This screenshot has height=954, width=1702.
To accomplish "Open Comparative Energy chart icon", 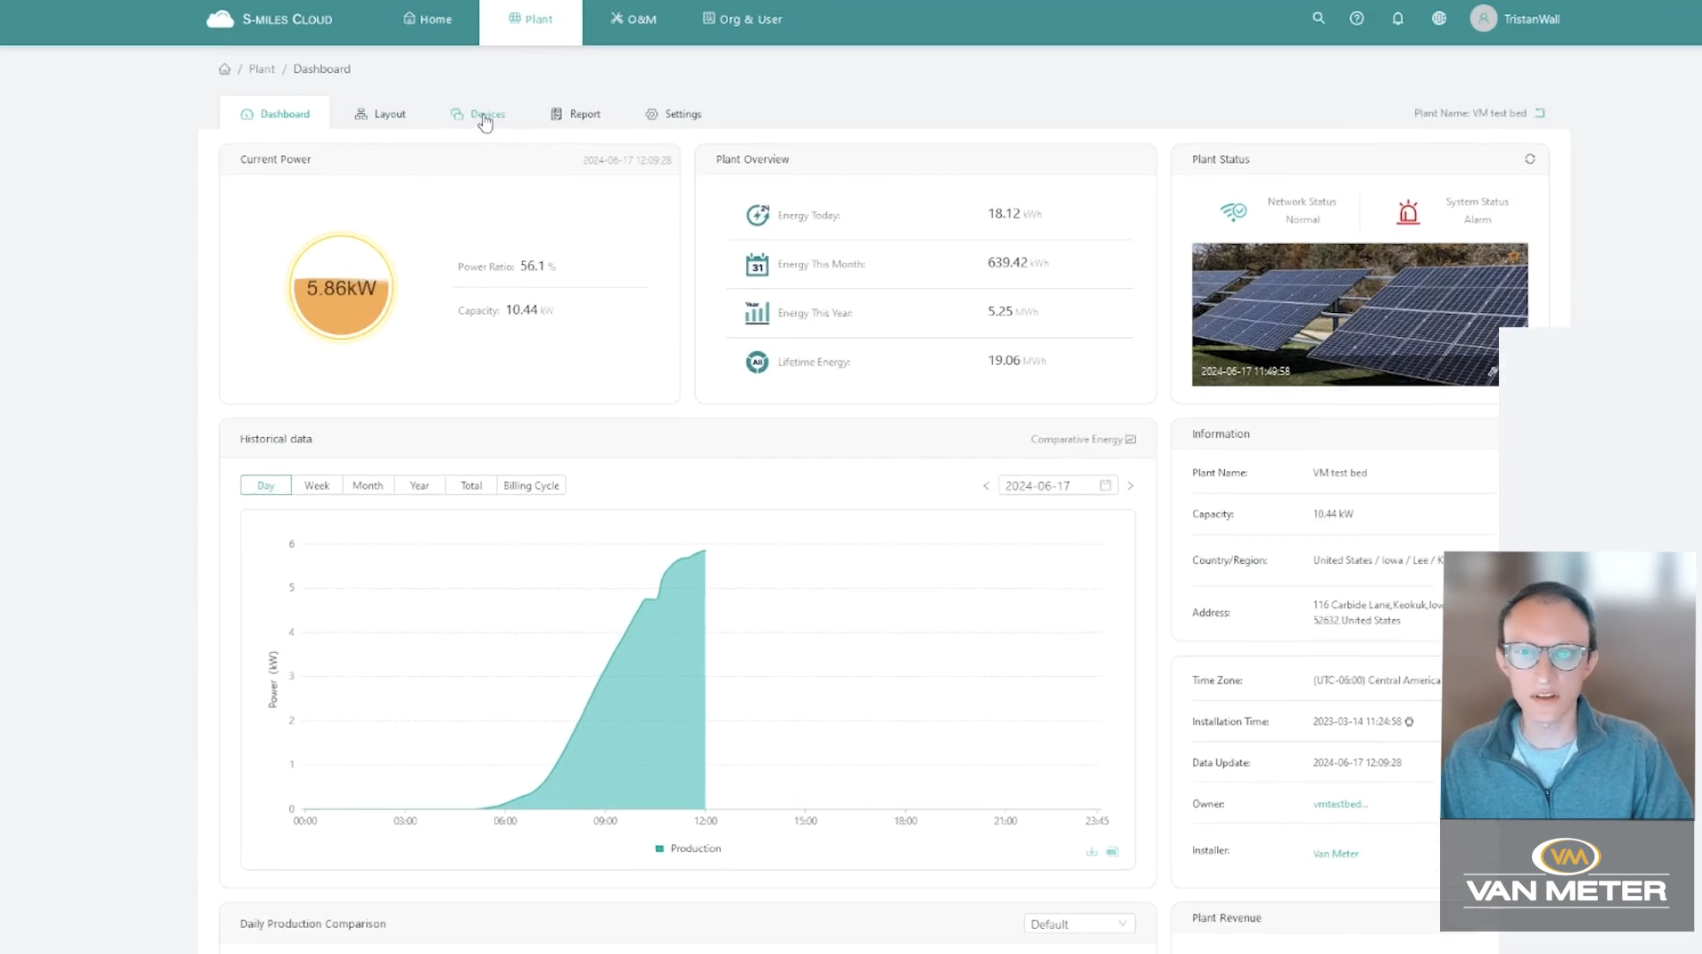I will click(x=1131, y=439).
